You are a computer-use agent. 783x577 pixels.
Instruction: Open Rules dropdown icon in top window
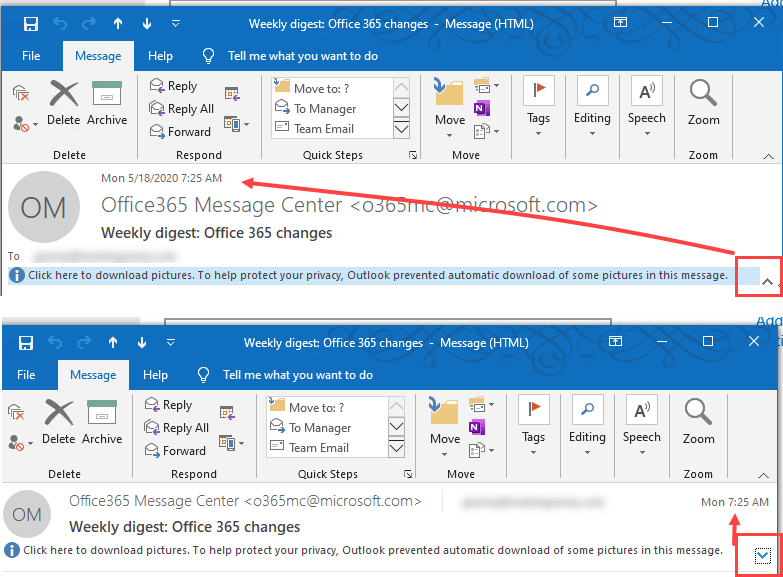[486, 86]
